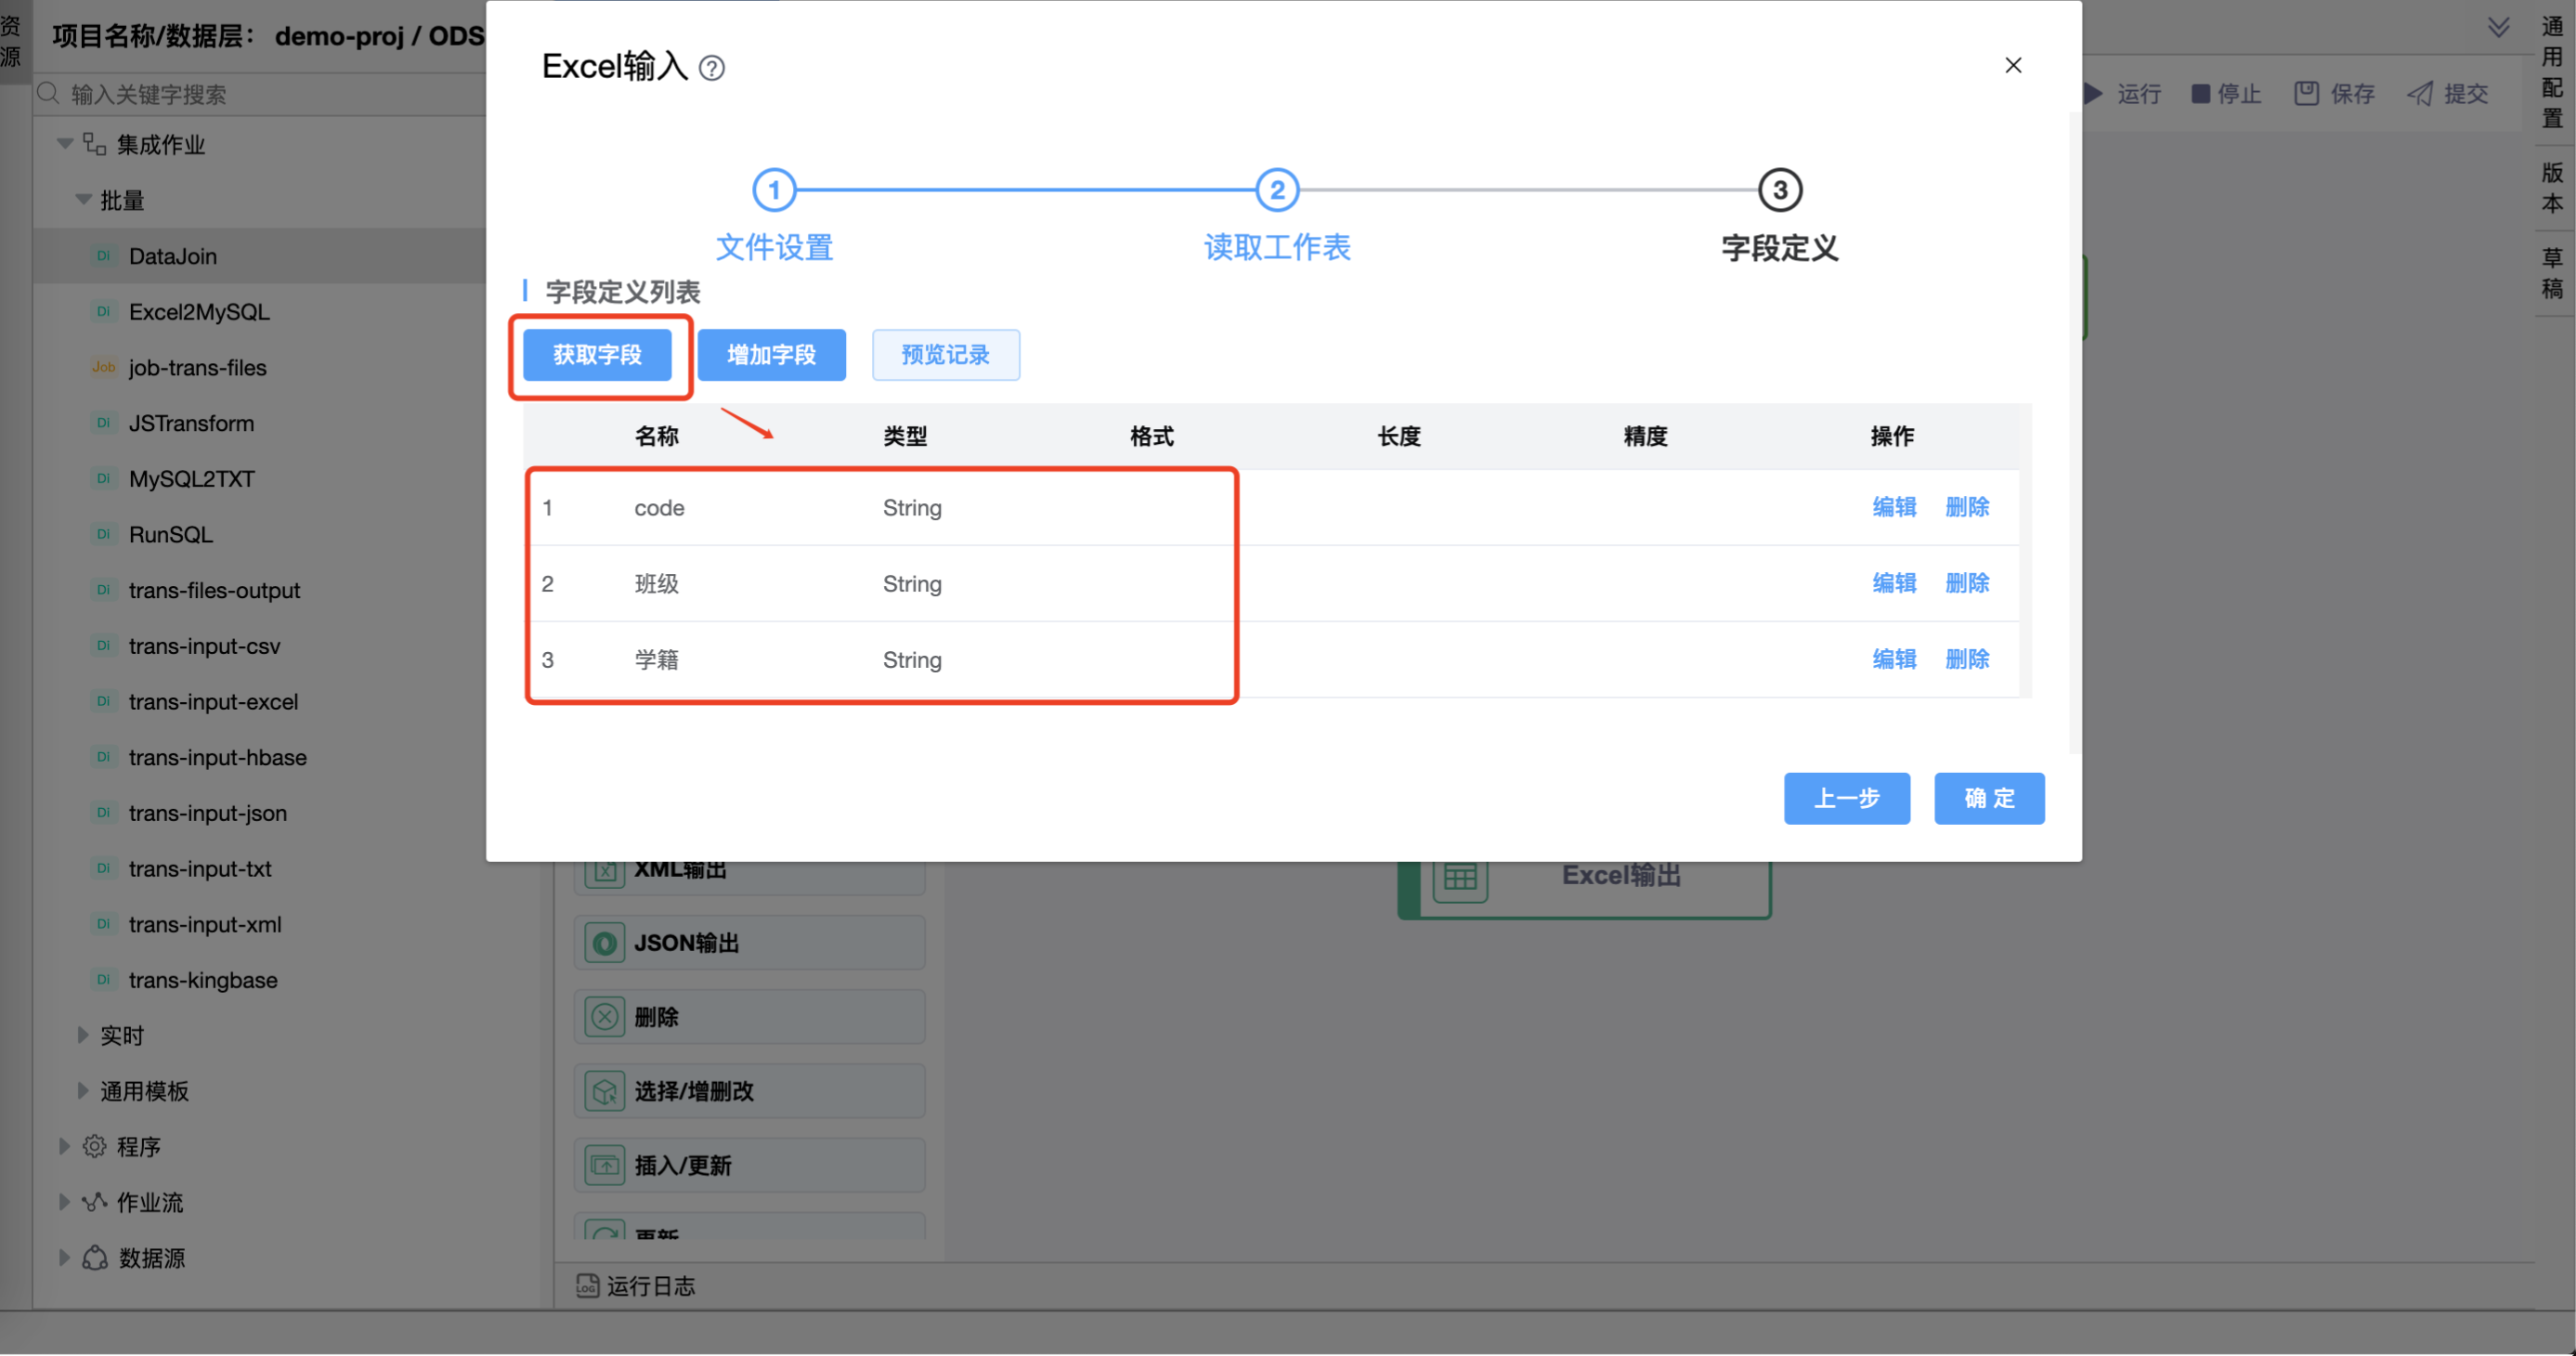Click the search magnifier icon in sidebar
Viewport: 2576px width, 1356px height.
click(48, 94)
